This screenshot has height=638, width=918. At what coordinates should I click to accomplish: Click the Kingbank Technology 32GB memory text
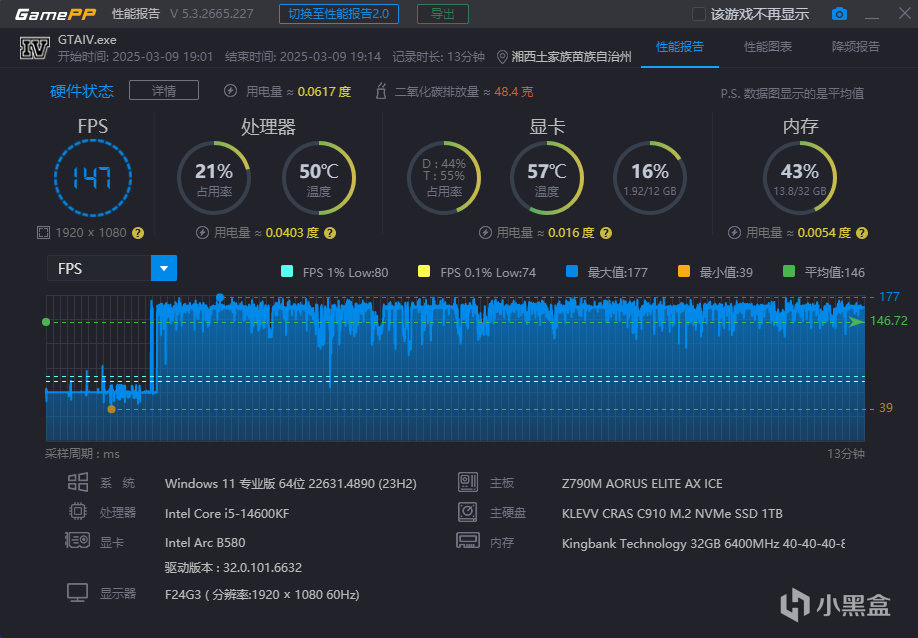click(x=703, y=543)
